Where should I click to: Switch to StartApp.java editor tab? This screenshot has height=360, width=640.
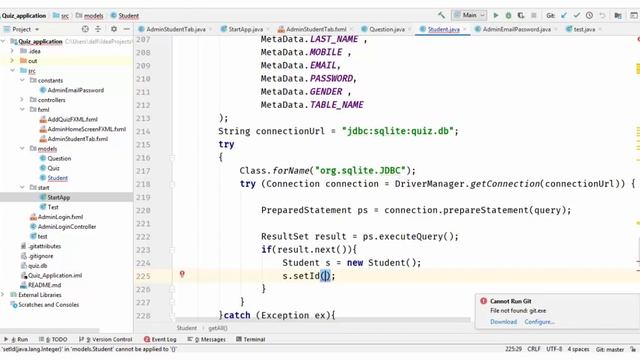pos(245,29)
